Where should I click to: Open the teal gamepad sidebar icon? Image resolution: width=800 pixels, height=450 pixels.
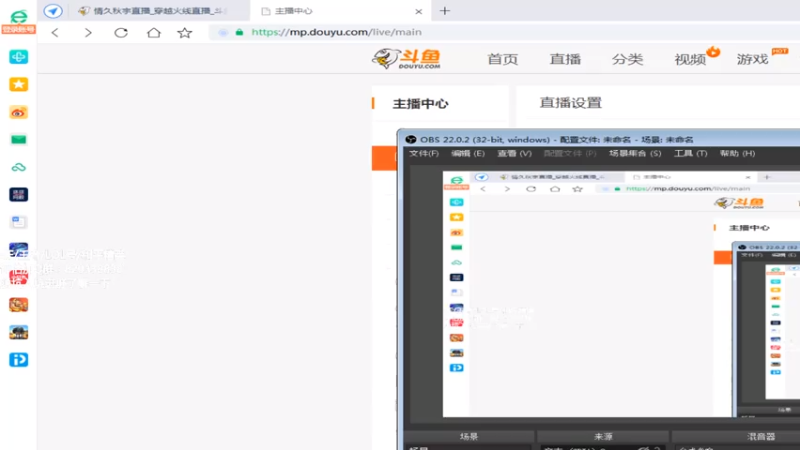click(x=18, y=57)
